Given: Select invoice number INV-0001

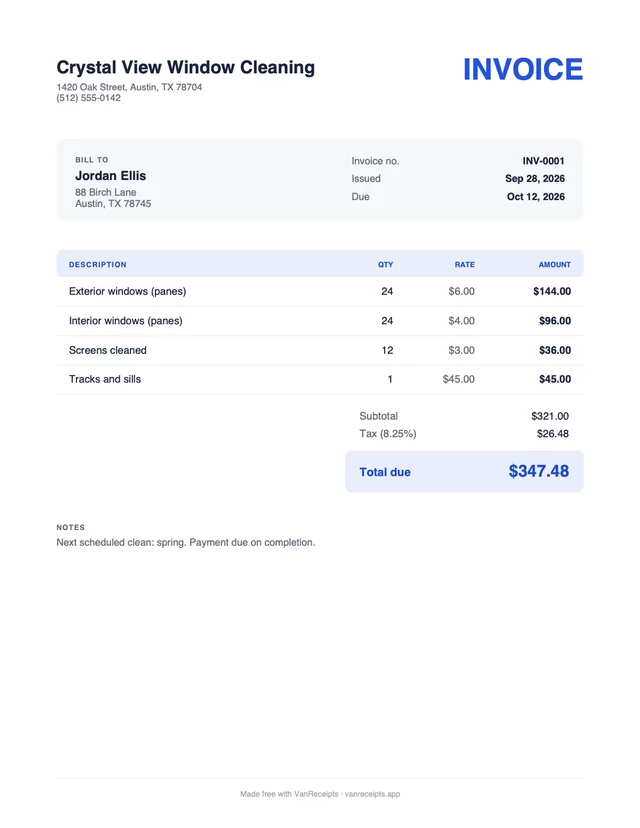Looking at the screenshot, I should tap(543, 161).
